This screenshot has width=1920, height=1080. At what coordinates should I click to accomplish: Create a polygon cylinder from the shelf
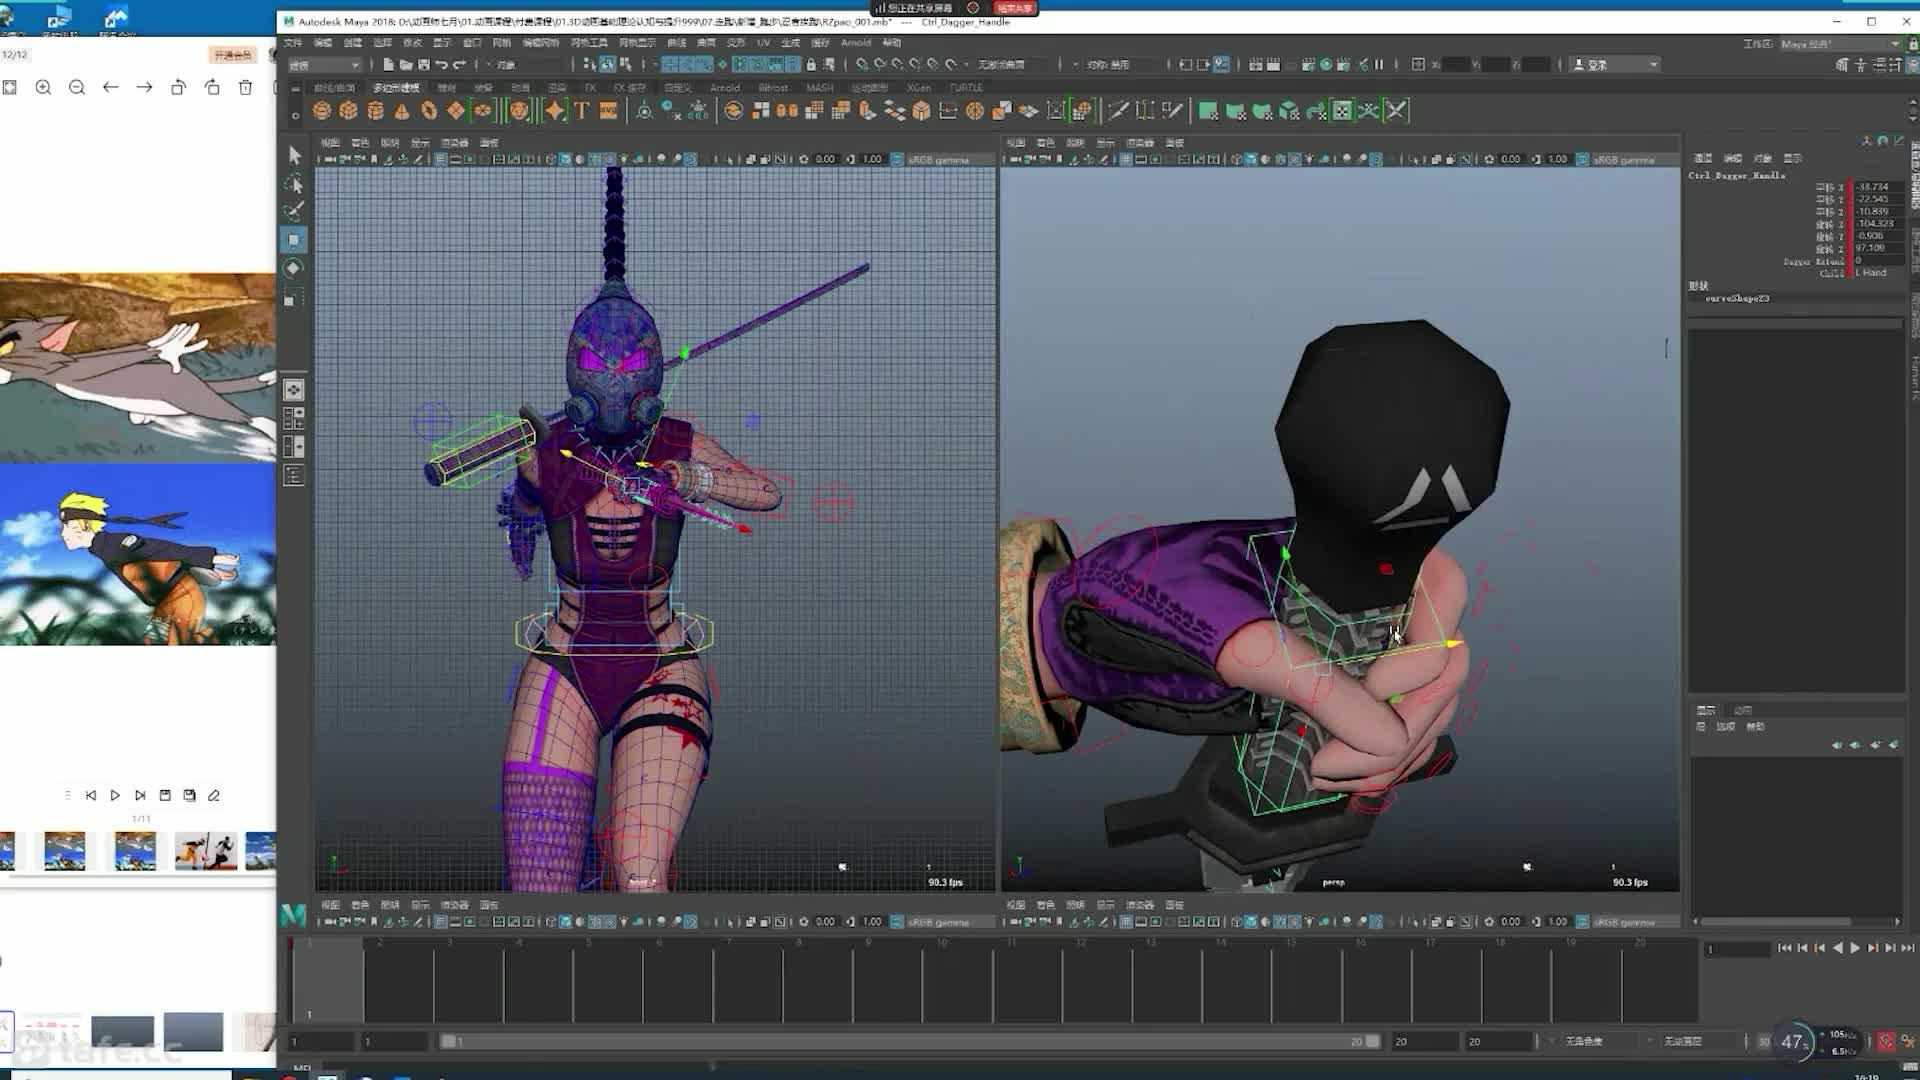(375, 111)
